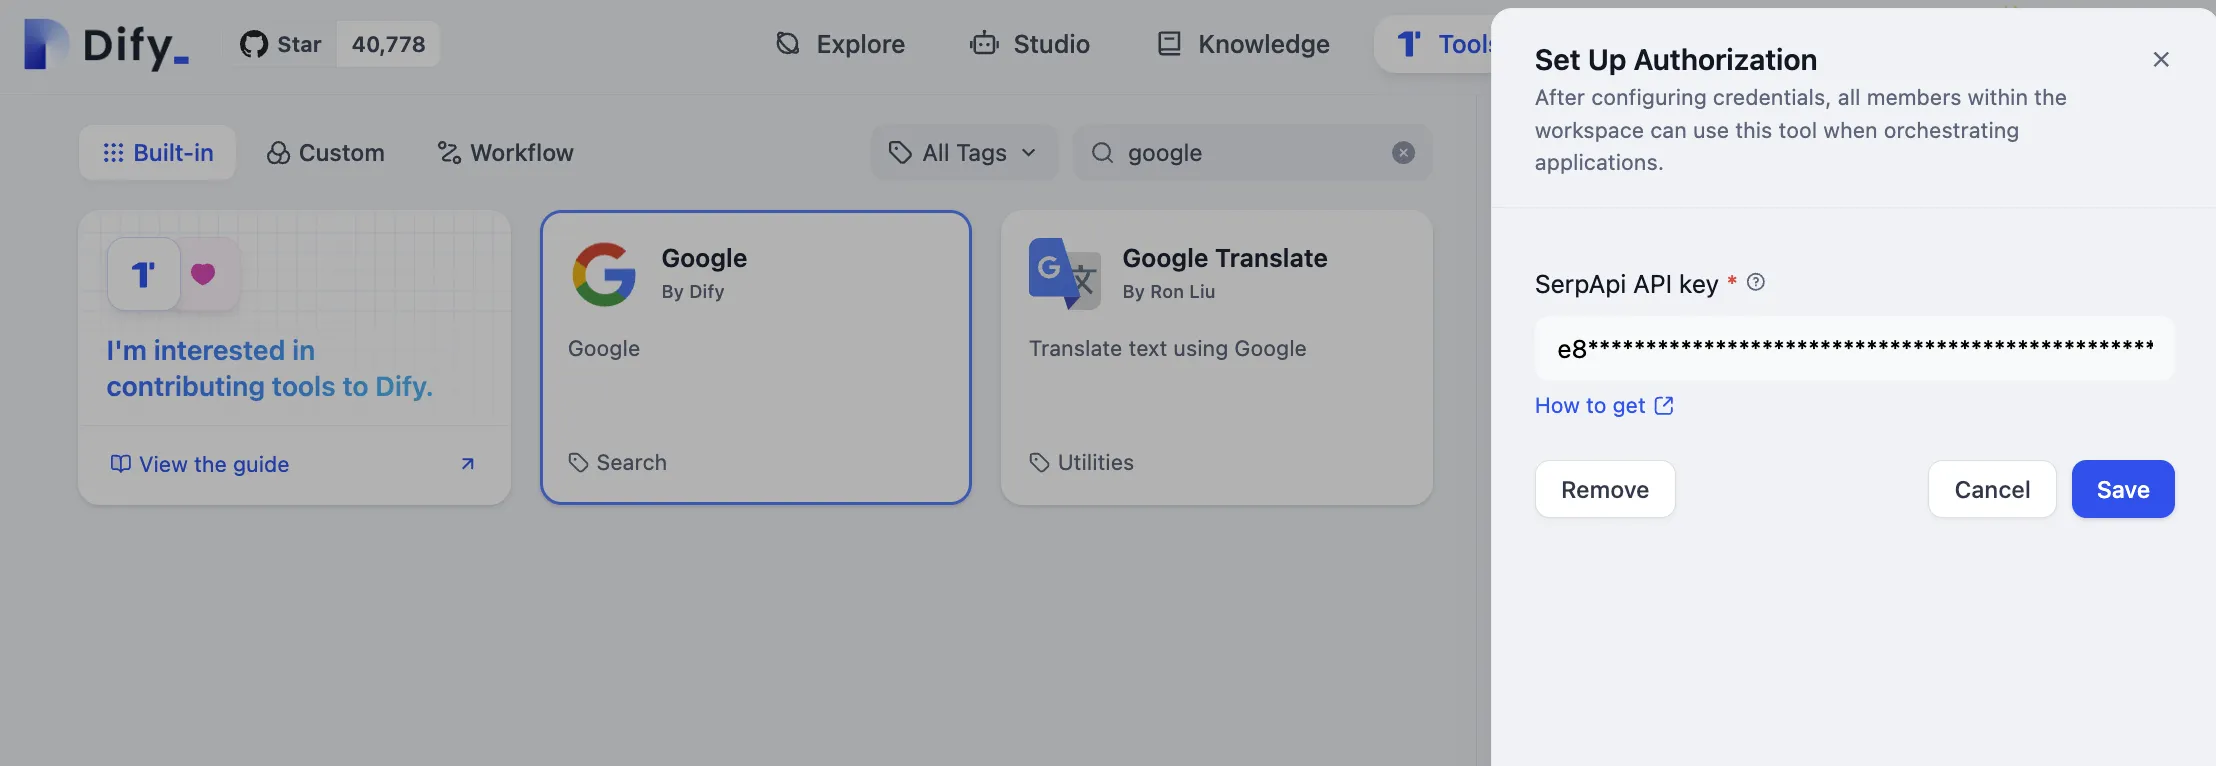2216x766 pixels.
Task: Switch to the Custom tab
Action: coord(325,153)
